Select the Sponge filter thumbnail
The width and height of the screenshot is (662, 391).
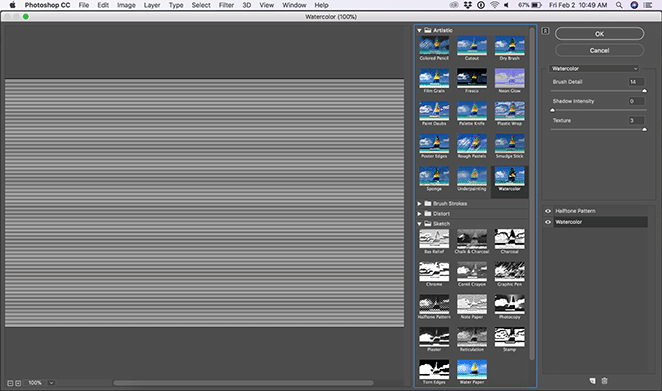434,176
